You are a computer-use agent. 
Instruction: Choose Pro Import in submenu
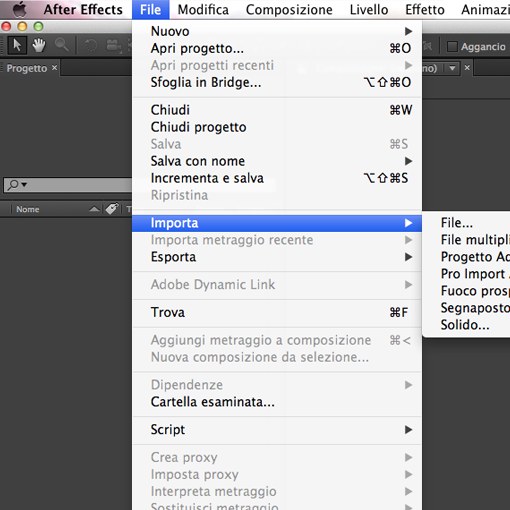(x=466, y=274)
